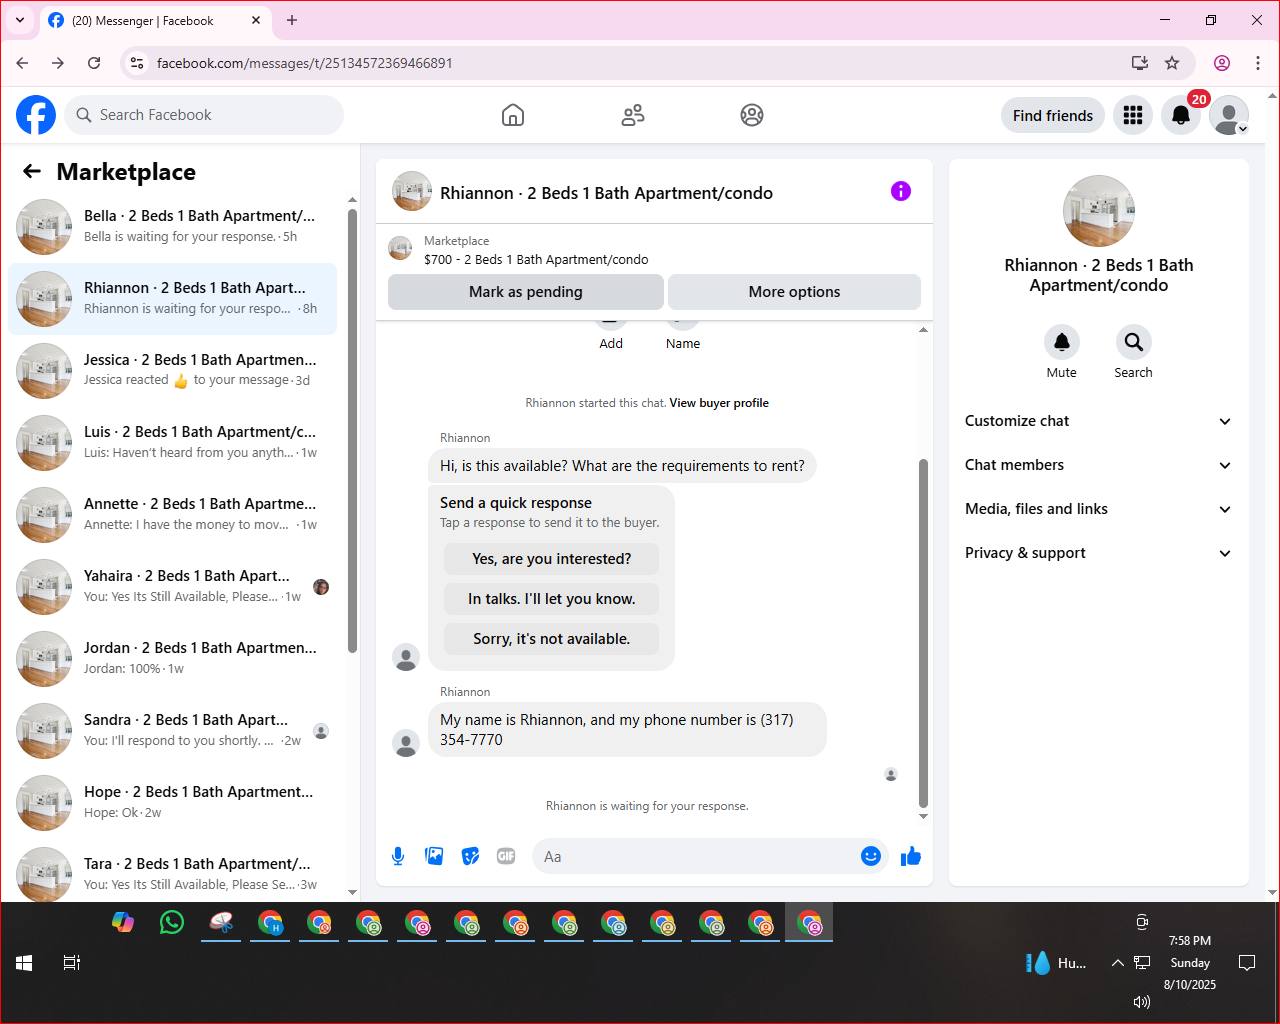Open the account profile avatar menu

[x=1229, y=115]
